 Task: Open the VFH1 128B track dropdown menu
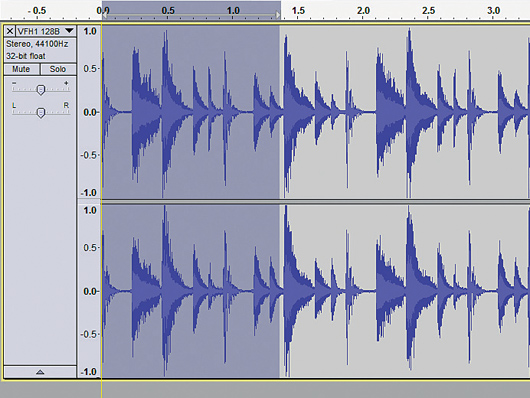[46, 31]
